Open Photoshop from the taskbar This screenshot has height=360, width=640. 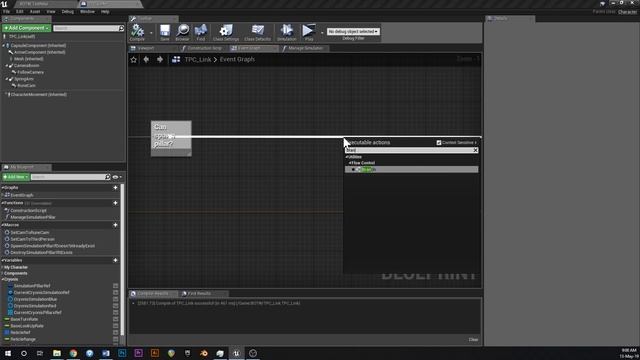pyautogui.click(x=122, y=353)
